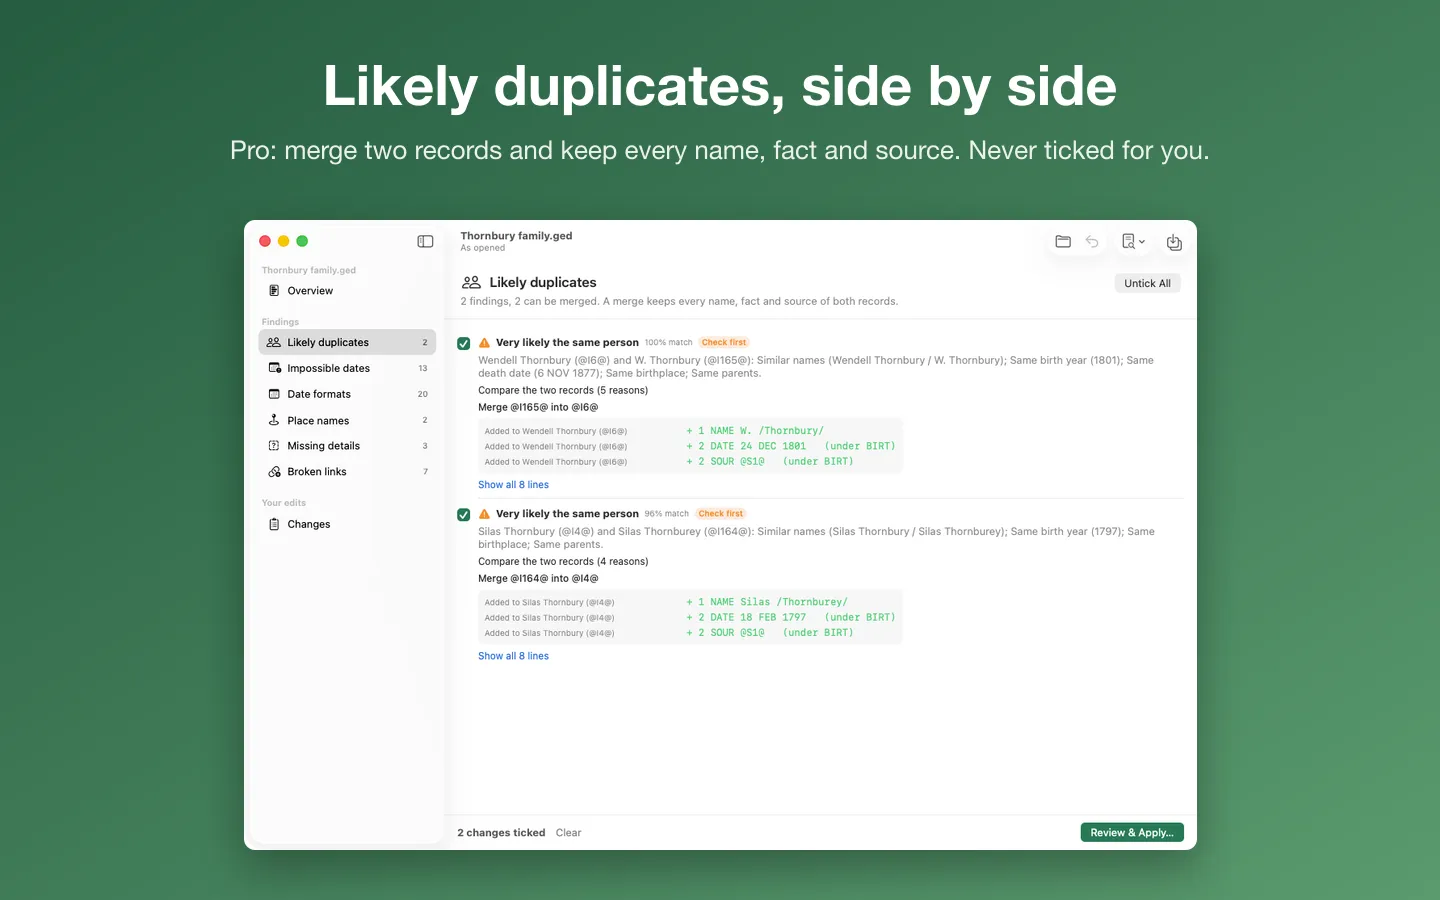Viewport: 1440px width, 900px height.
Task: Click the Date formats calendar icon
Action: pos(274,394)
